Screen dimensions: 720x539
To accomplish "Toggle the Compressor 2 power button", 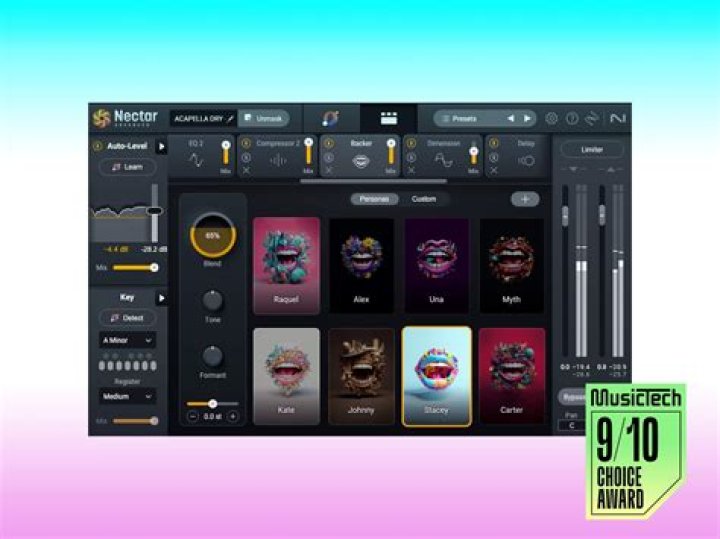I will 246,143.
